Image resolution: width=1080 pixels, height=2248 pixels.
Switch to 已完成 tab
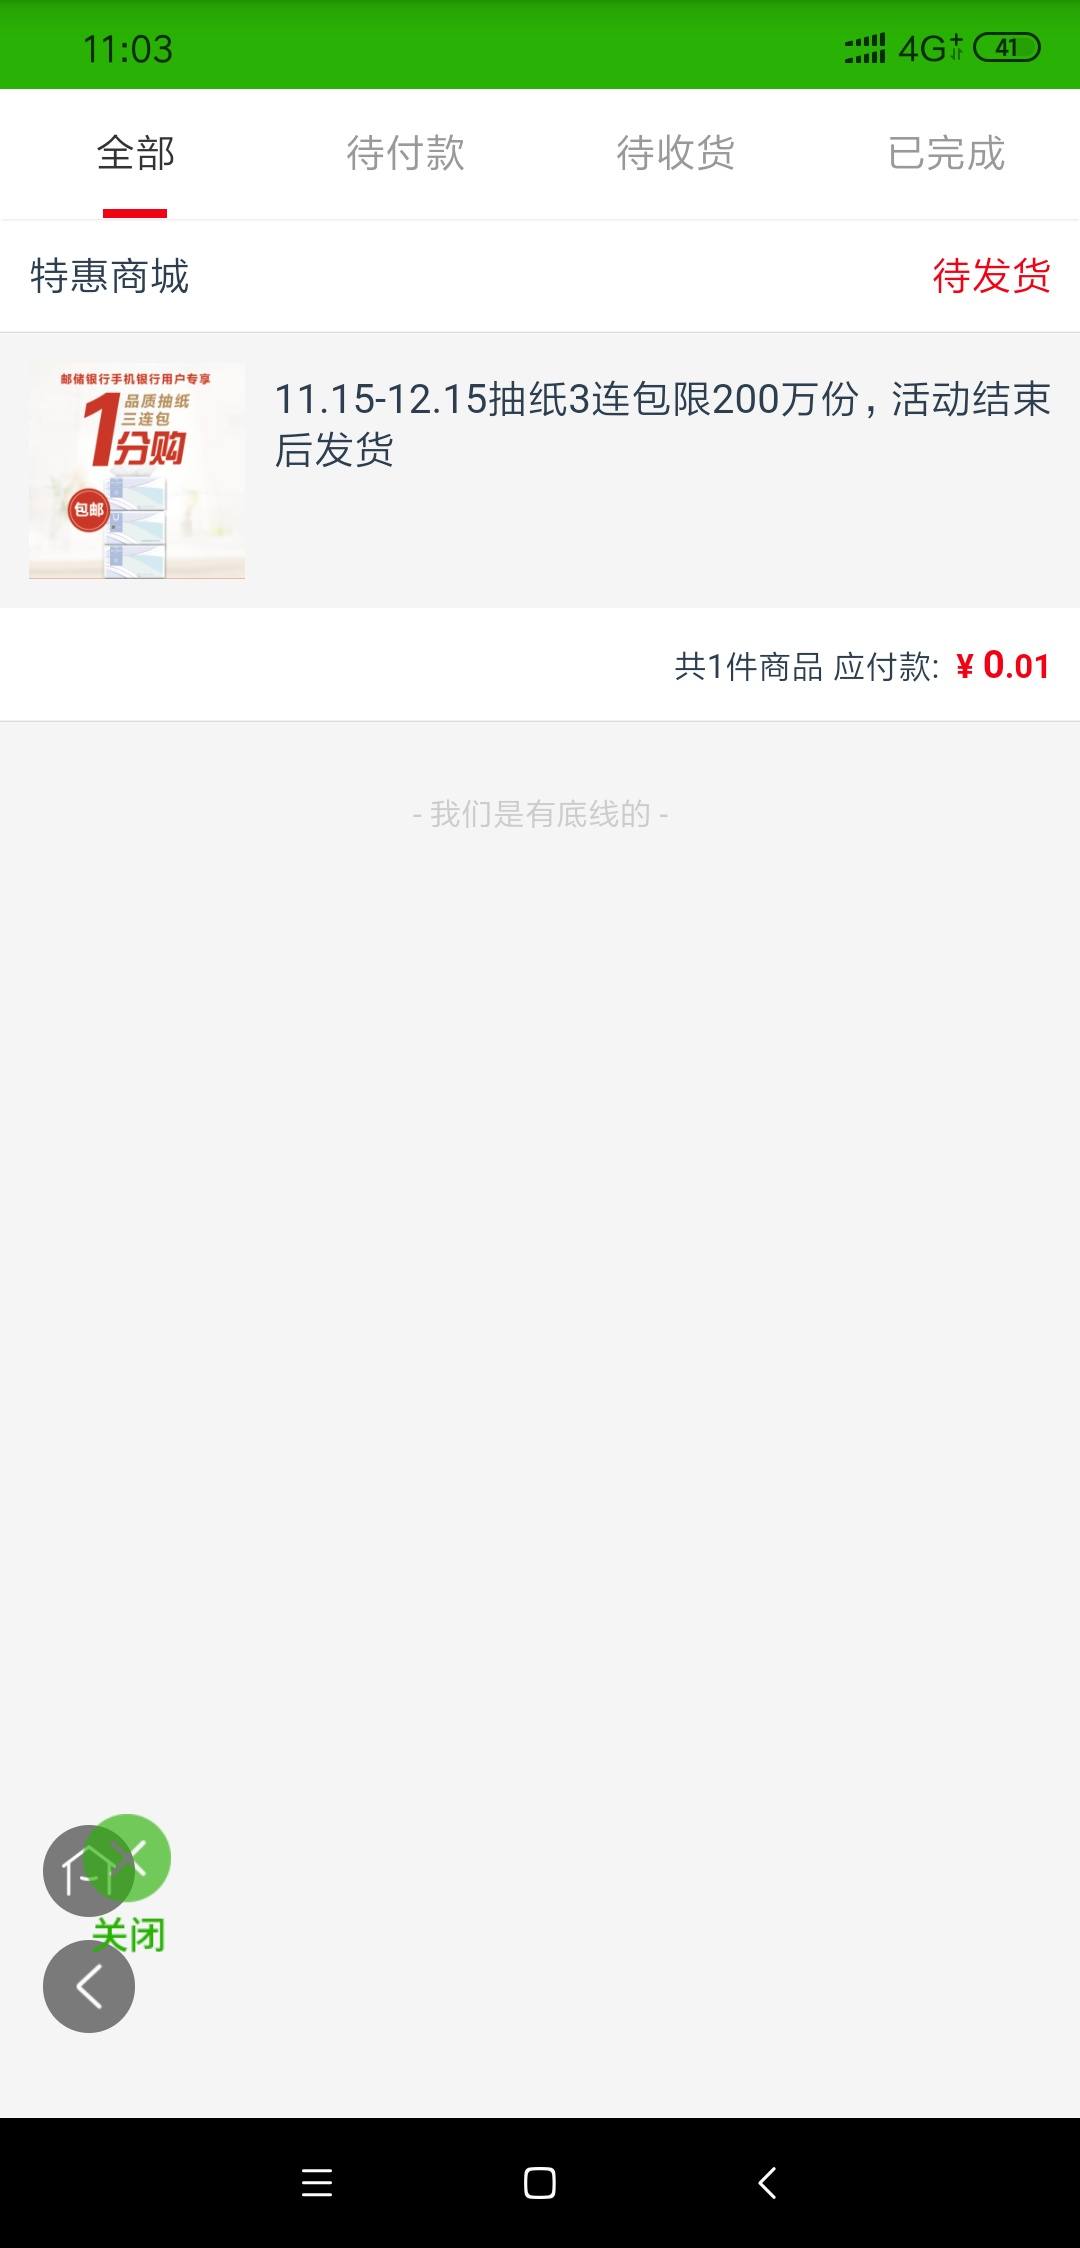point(945,153)
